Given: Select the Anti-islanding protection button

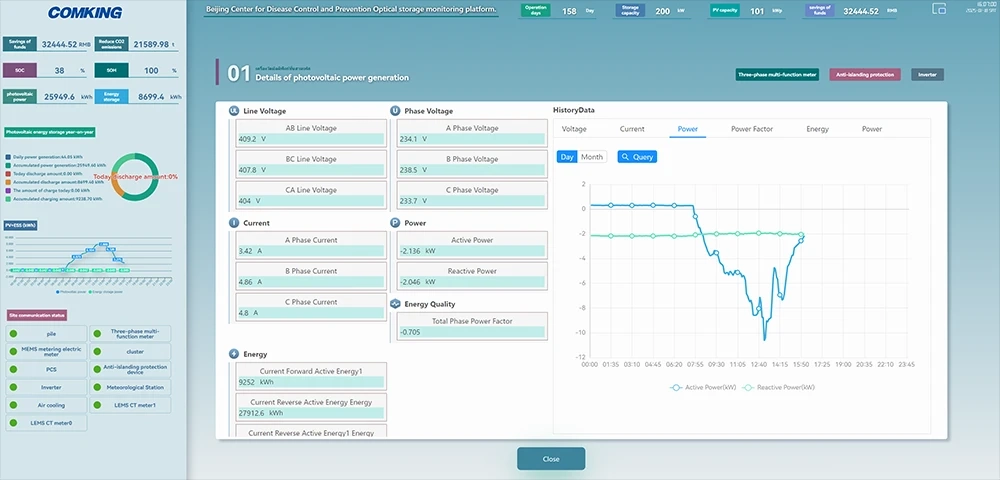Looking at the screenshot, I should [865, 74].
